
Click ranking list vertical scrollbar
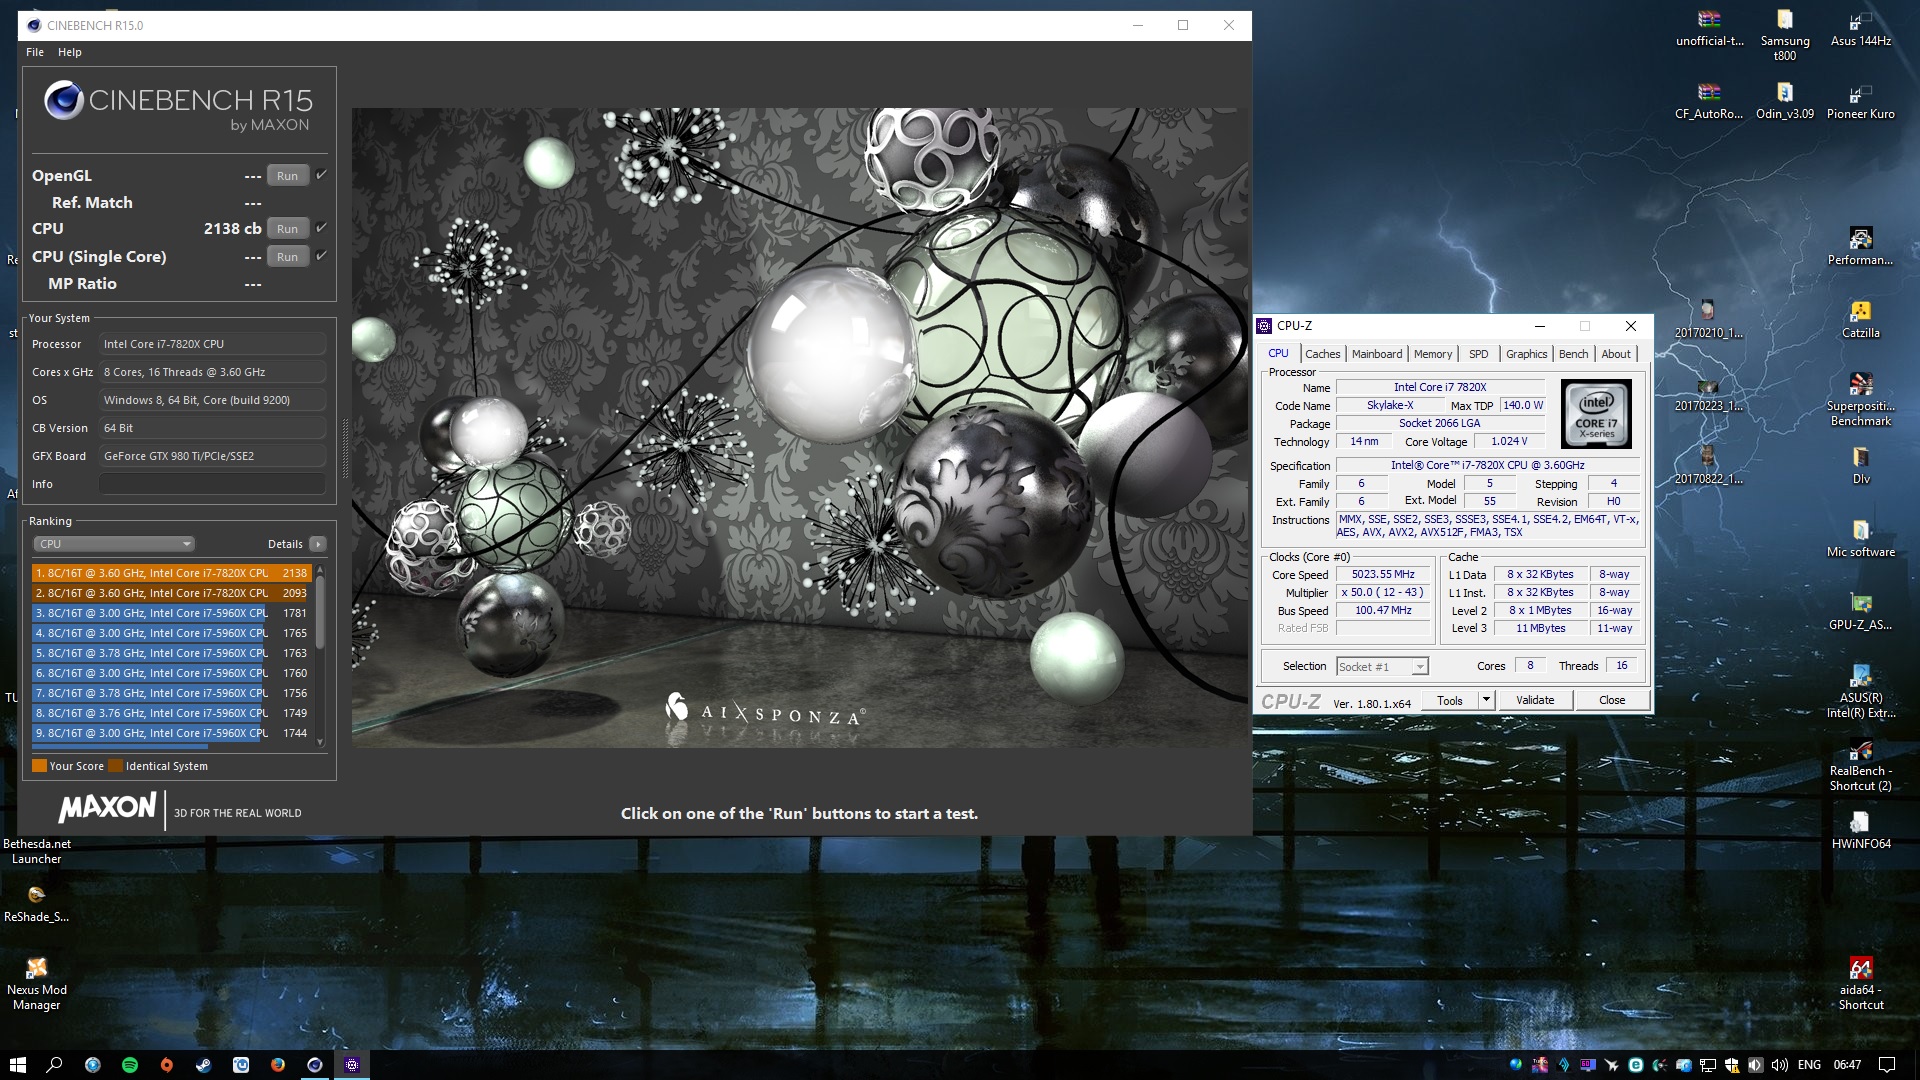320,655
